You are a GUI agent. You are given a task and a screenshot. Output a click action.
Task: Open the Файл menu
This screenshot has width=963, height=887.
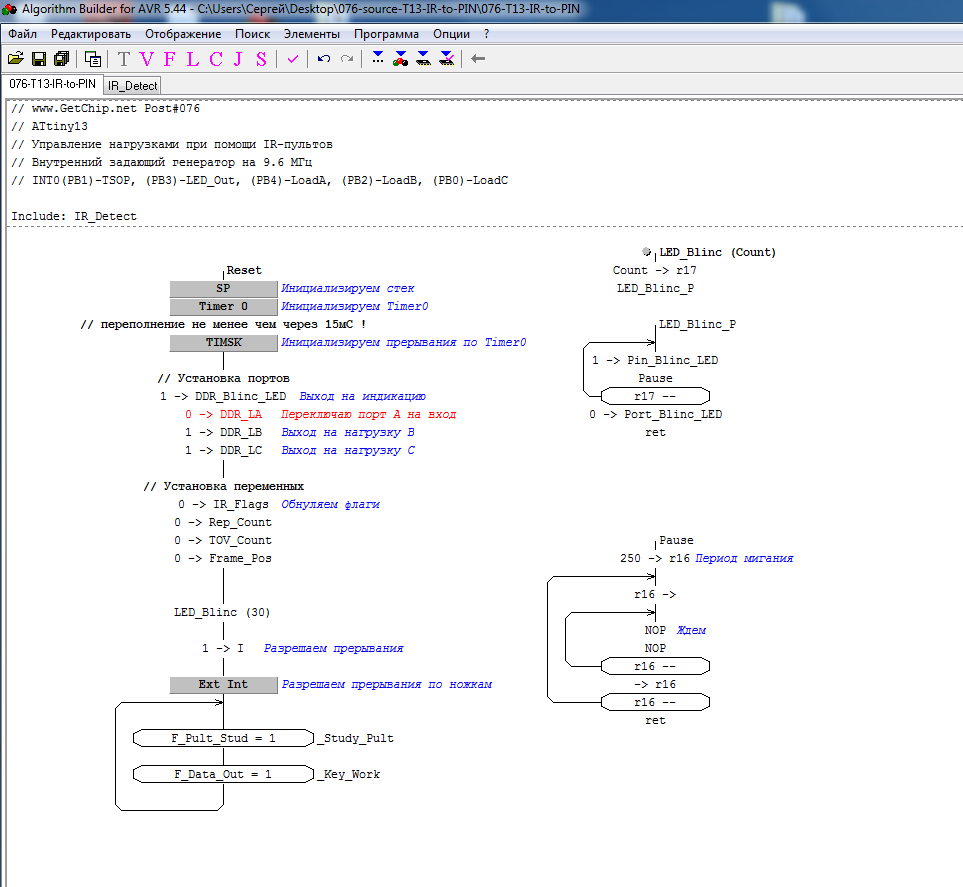pos(22,34)
